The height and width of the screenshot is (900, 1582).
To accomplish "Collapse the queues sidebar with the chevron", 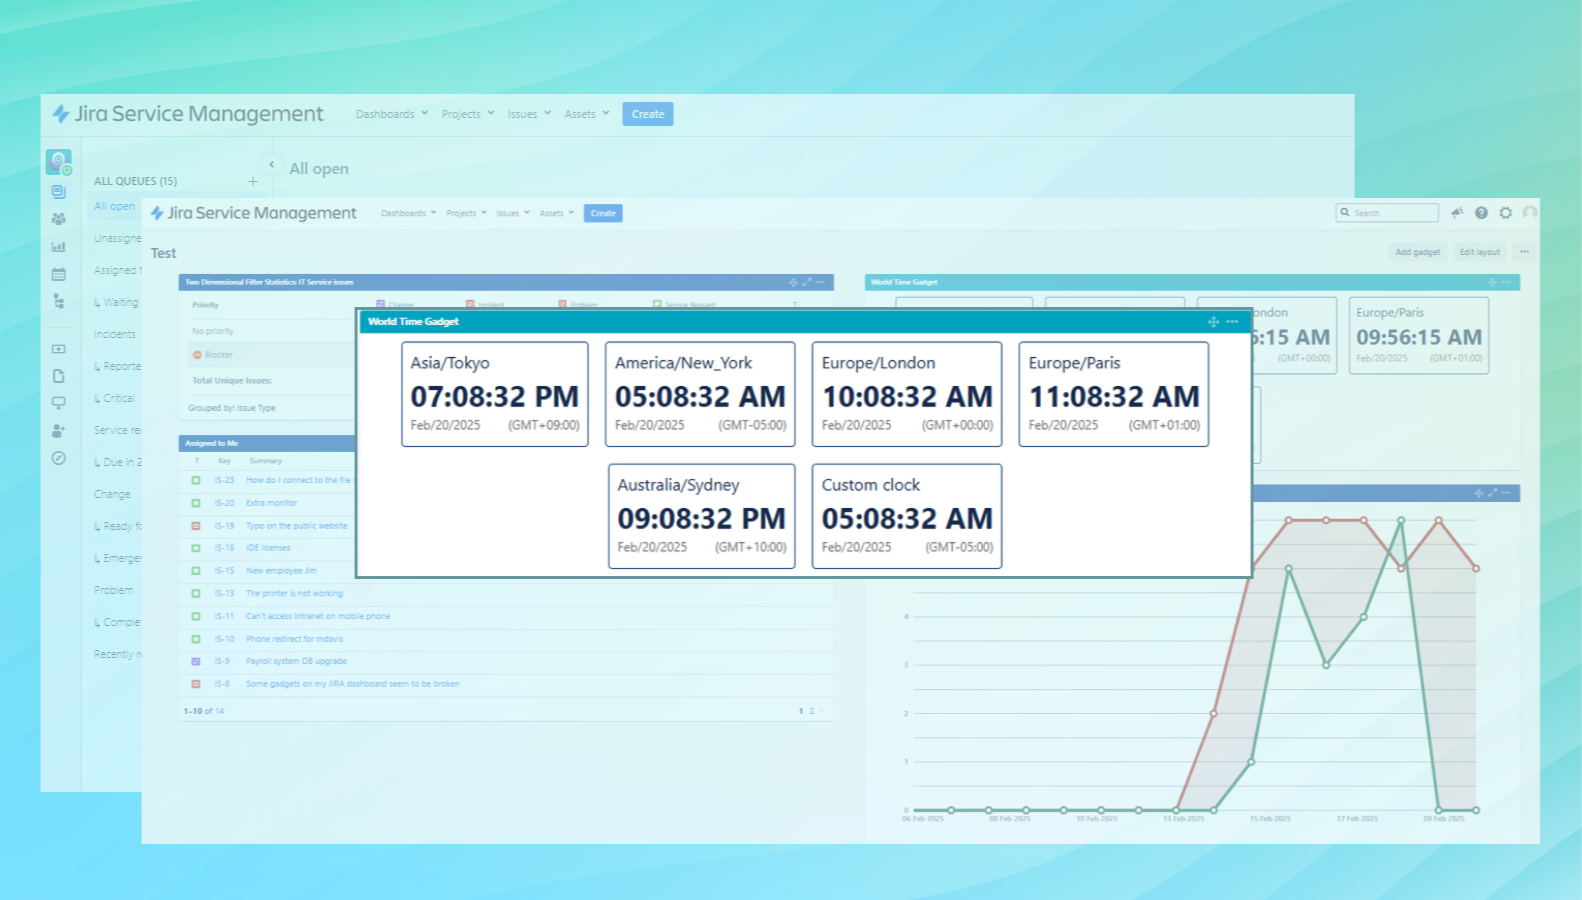I will pos(271,165).
